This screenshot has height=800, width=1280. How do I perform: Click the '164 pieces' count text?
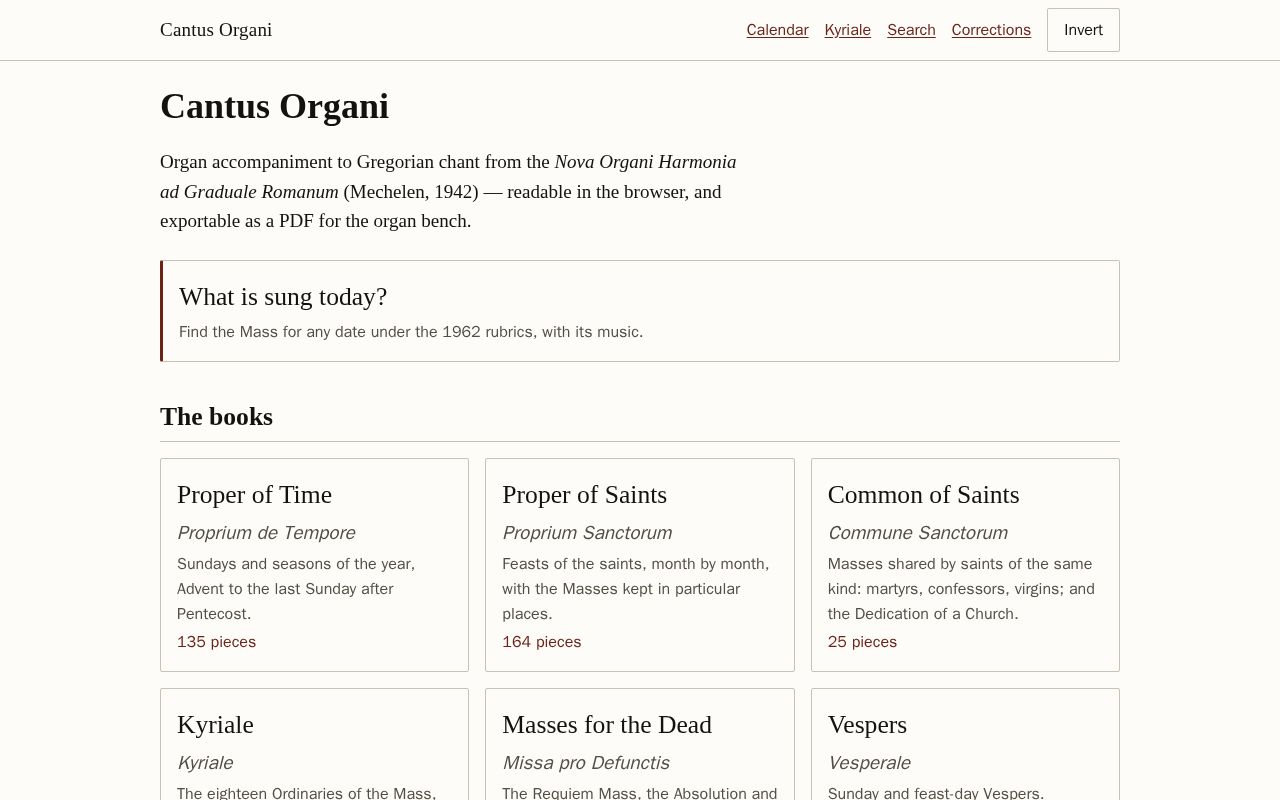tap(541, 642)
